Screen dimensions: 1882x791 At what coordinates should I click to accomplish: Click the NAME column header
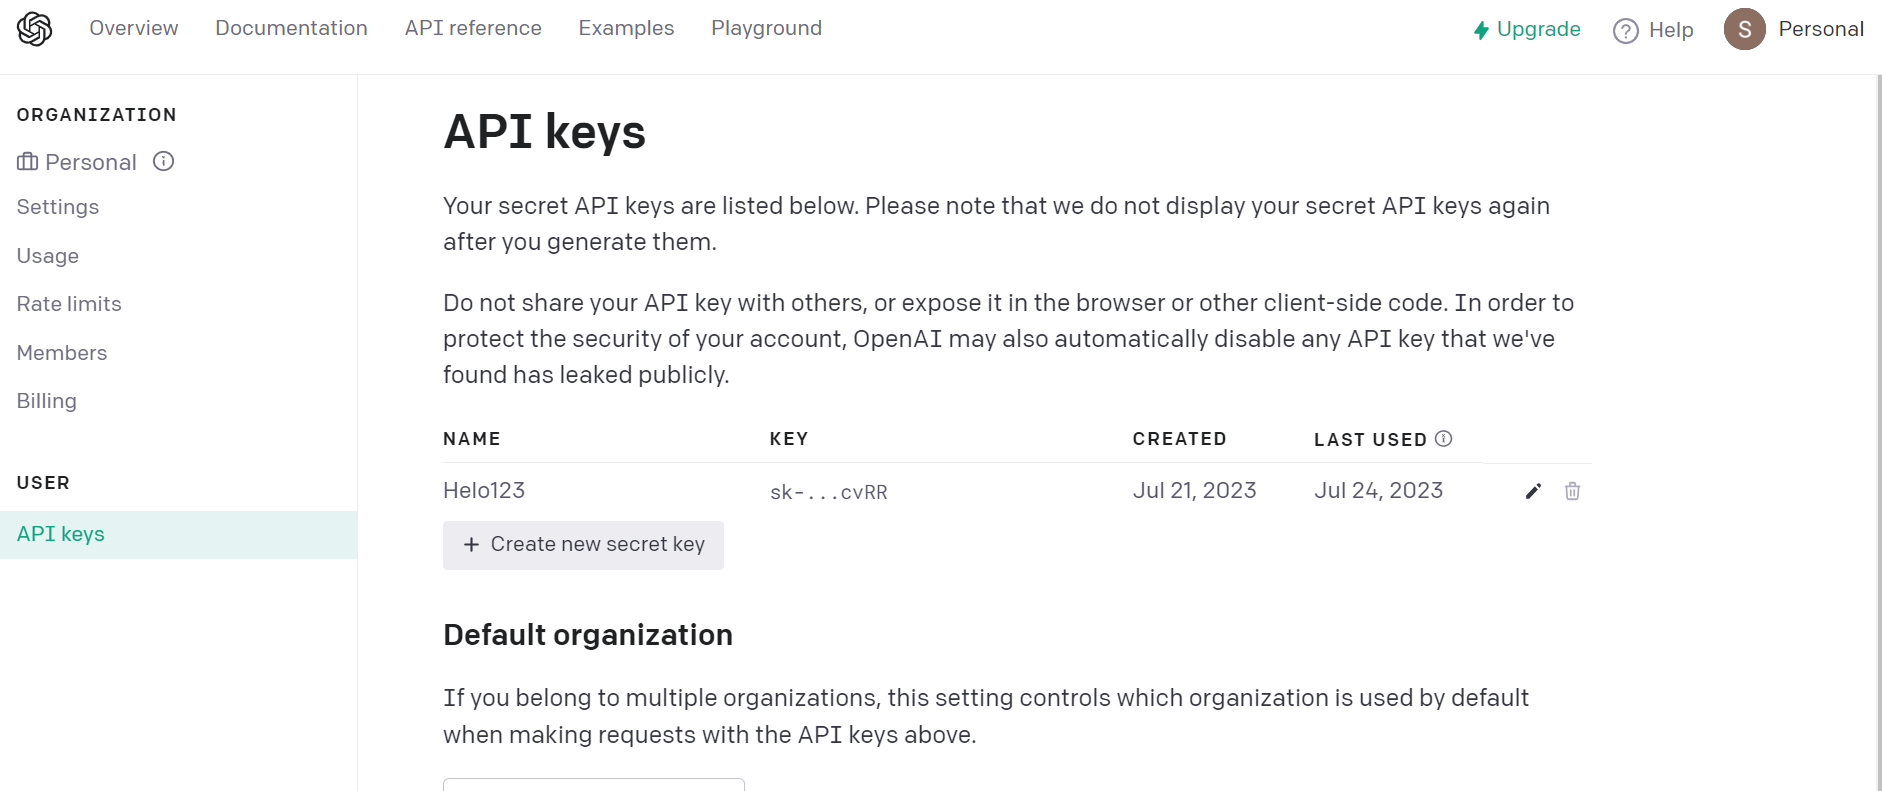coord(472,439)
